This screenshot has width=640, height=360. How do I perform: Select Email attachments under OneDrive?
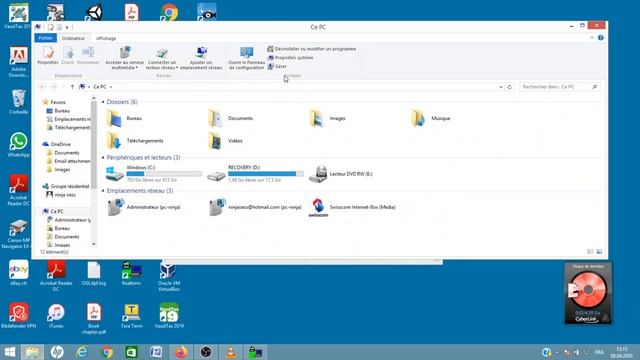pyautogui.click(x=68, y=161)
